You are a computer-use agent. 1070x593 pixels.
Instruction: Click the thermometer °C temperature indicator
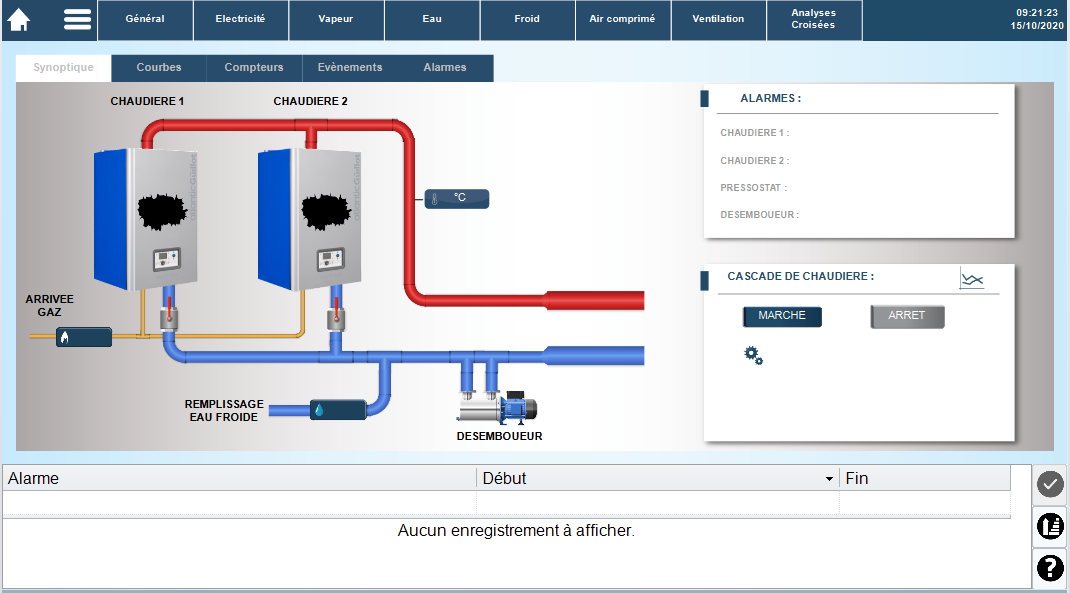457,198
